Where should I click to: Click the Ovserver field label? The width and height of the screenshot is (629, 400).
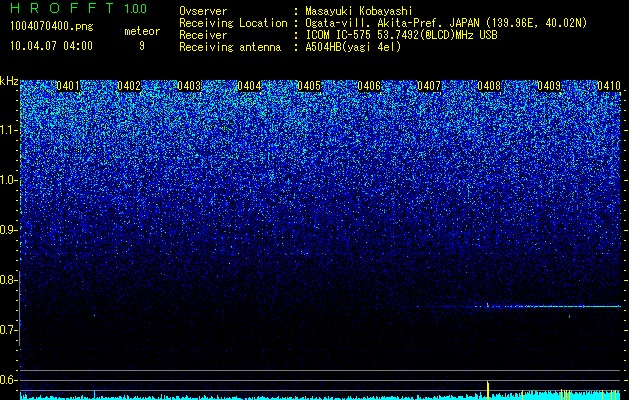(203, 11)
